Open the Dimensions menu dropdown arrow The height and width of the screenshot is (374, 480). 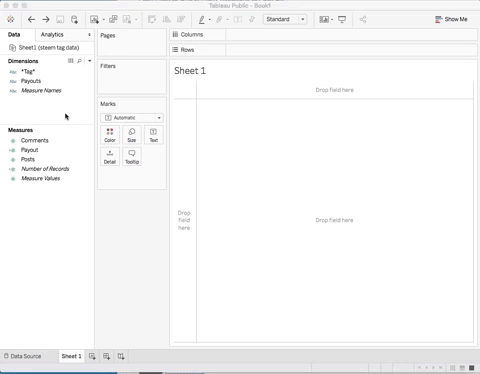tap(90, 61)
